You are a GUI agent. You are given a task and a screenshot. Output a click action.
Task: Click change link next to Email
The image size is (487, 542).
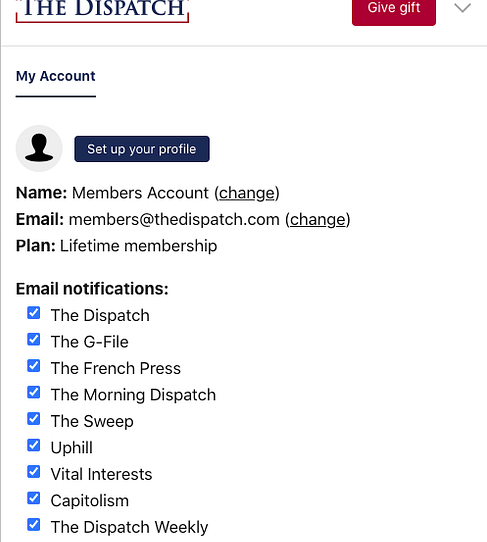[318, 219]
